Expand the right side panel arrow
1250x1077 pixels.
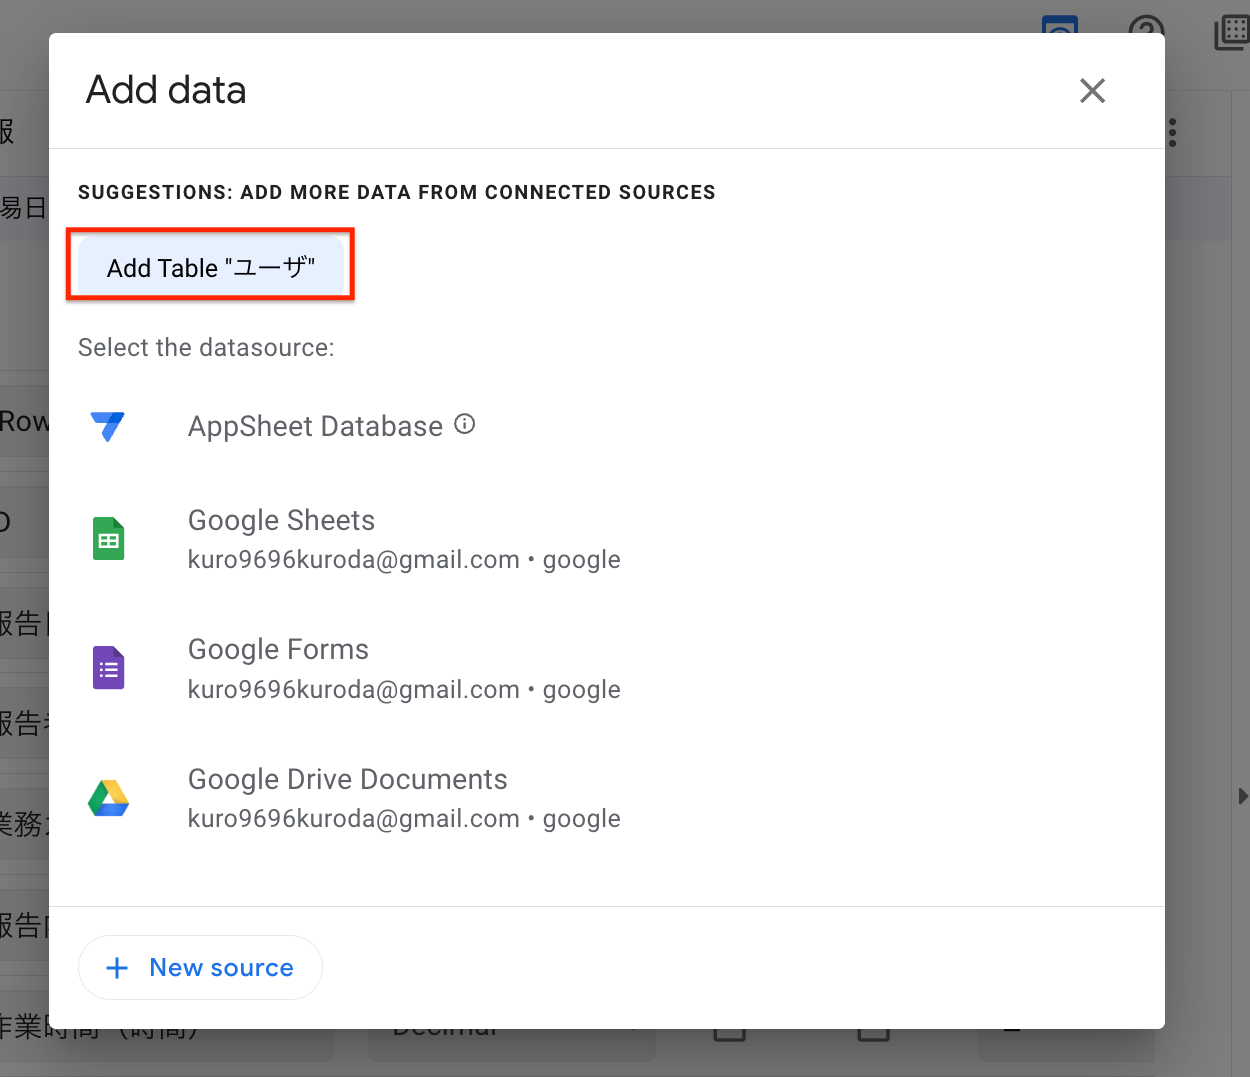click(x=1242, y=796)
